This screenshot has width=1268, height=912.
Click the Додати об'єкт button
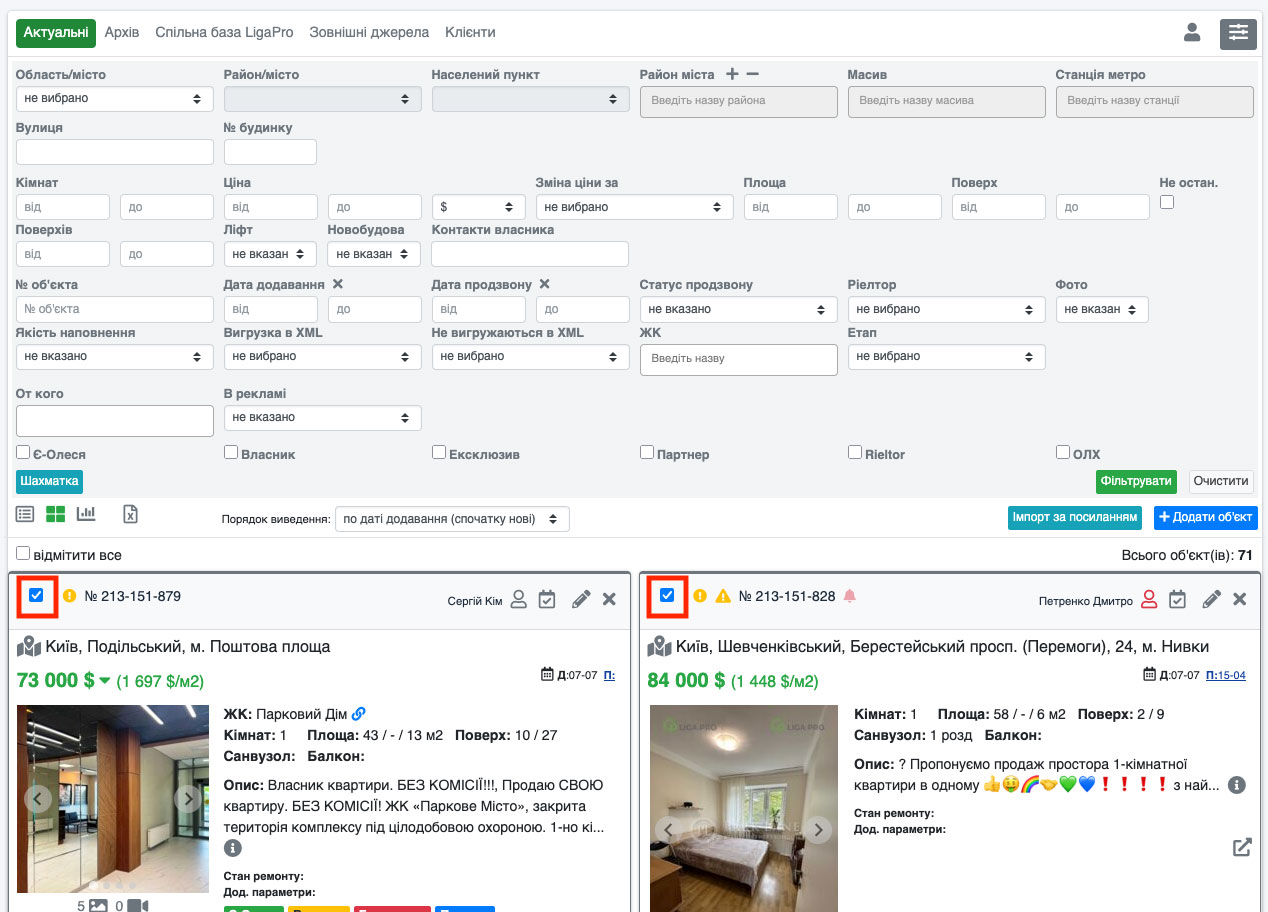(x=1205, y=518)
